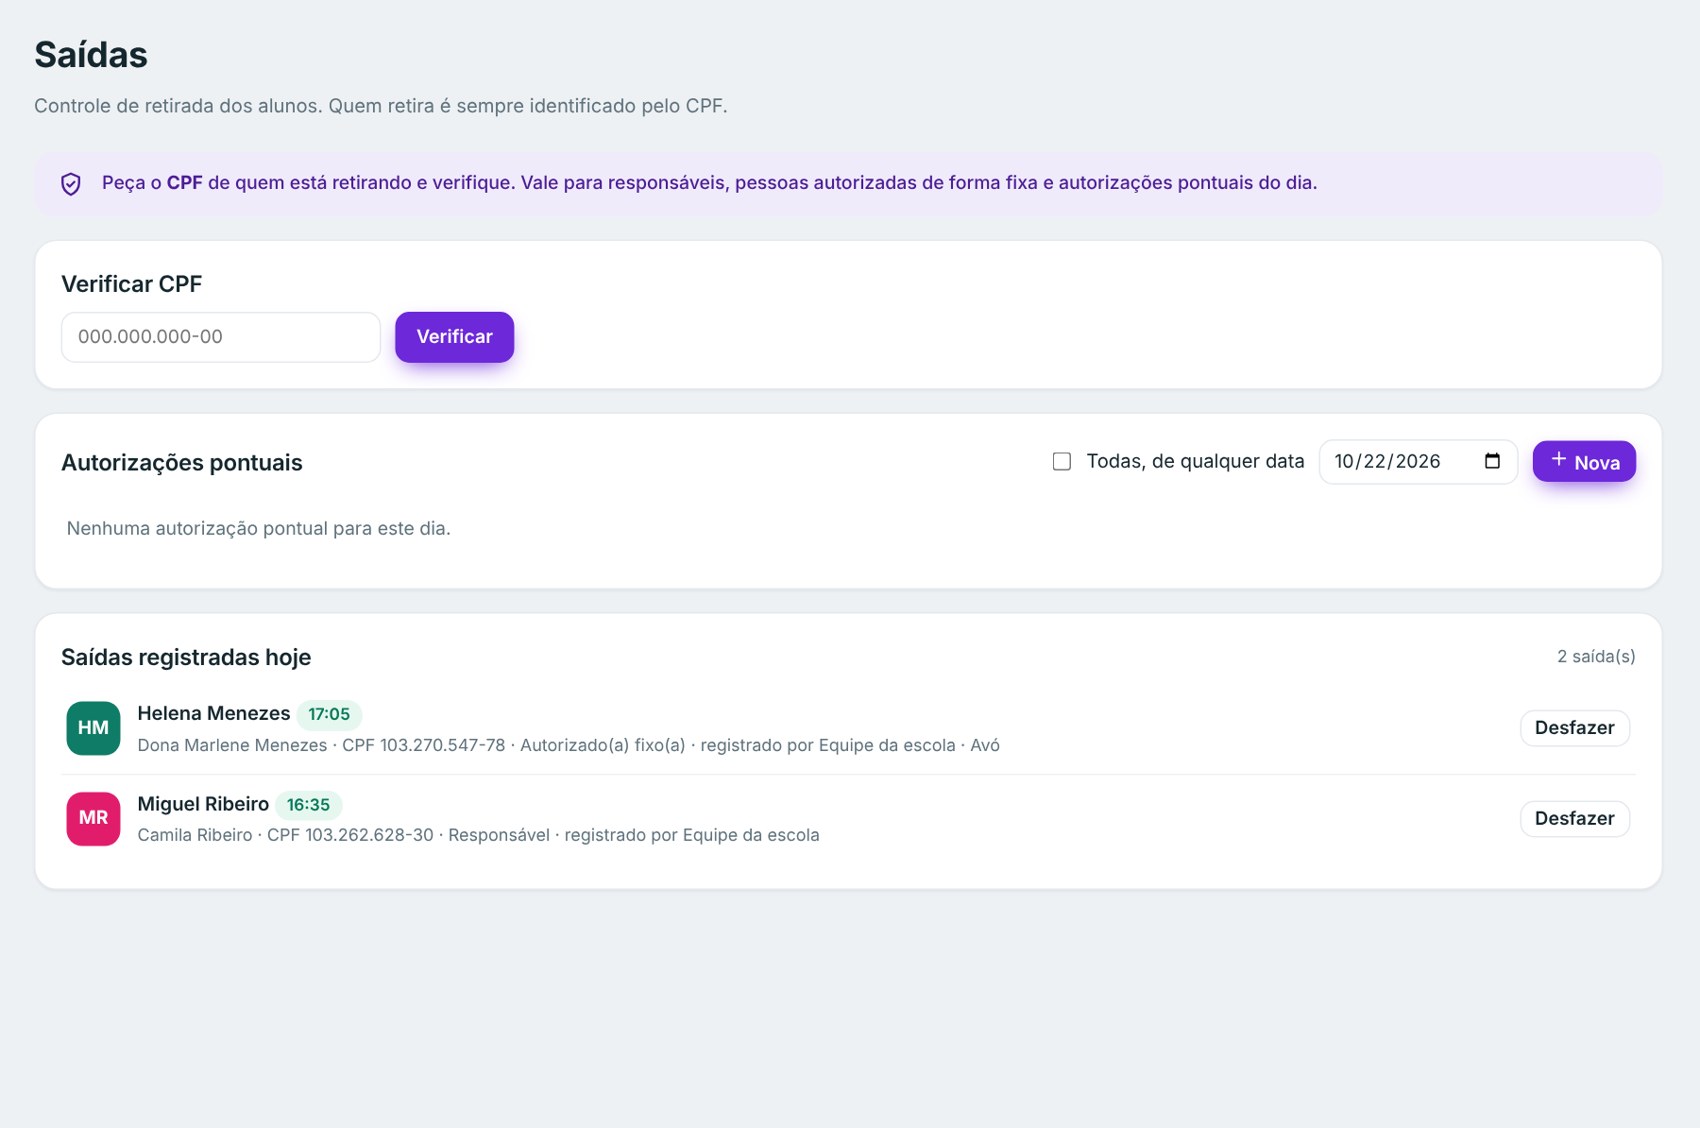1700x1128 pixels.
Task: Enable 'Todas, de qualquer data' checkbox
Action: point(1062,461)
